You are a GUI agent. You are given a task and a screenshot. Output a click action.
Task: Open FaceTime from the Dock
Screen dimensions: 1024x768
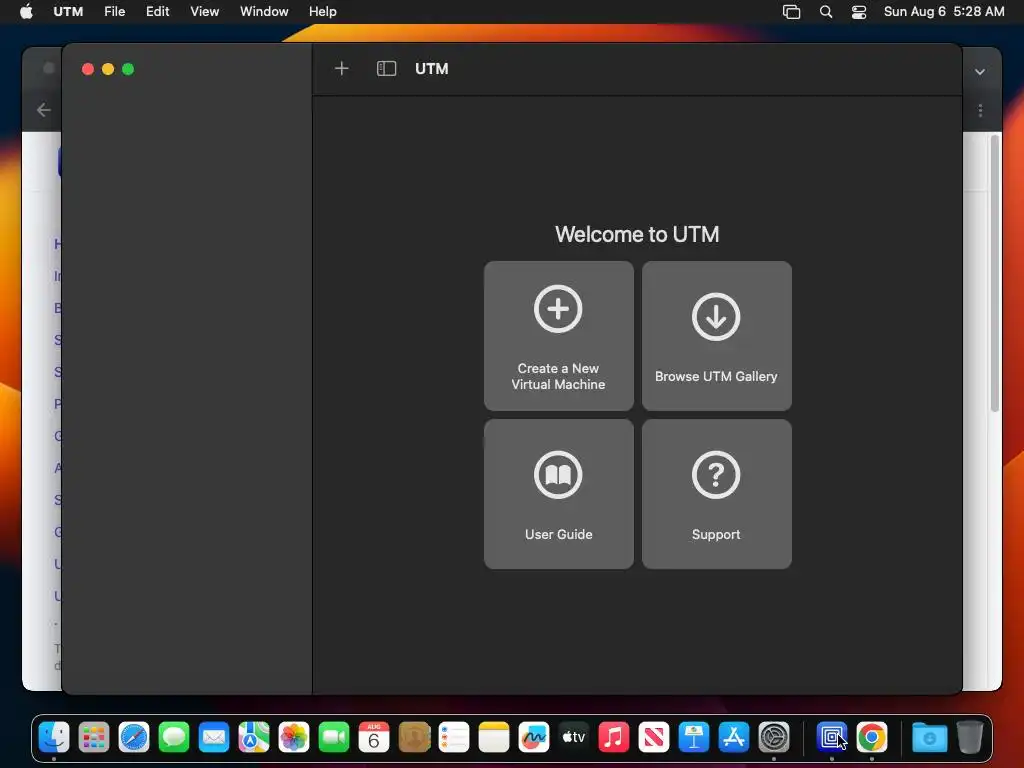[x=334, y=737]
